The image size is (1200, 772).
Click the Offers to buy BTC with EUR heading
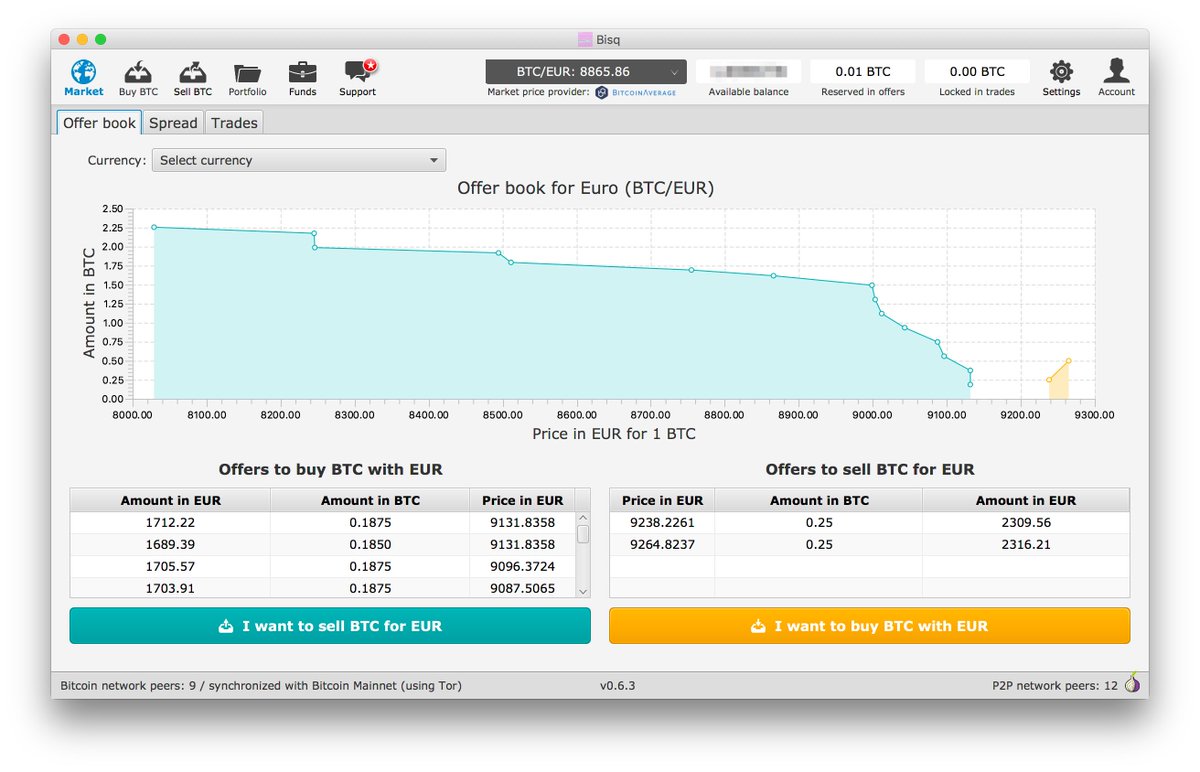tap(330, 469)
